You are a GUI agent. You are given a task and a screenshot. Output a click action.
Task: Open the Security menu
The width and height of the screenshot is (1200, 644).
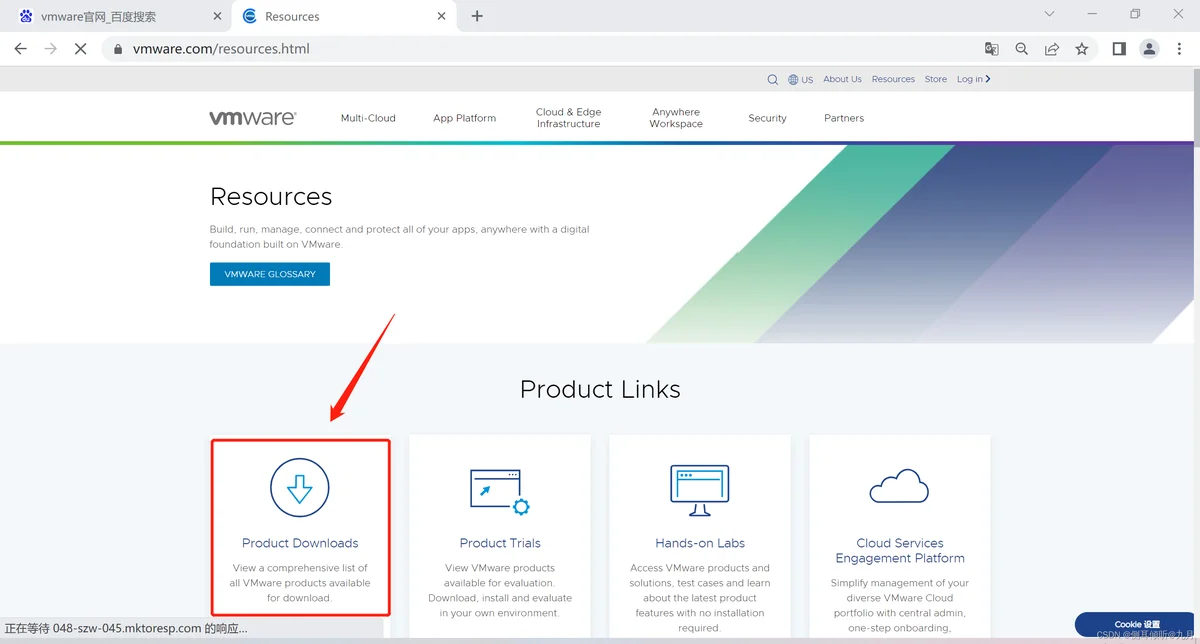coord(767,118)
